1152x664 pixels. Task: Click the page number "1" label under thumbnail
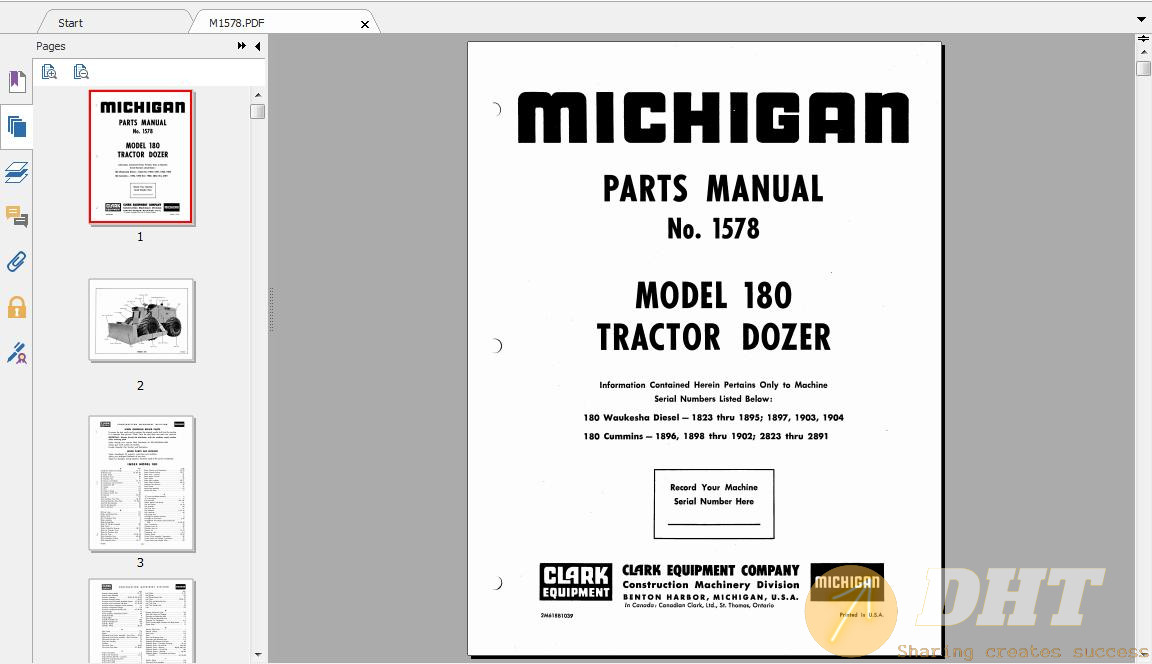point(140,237)
